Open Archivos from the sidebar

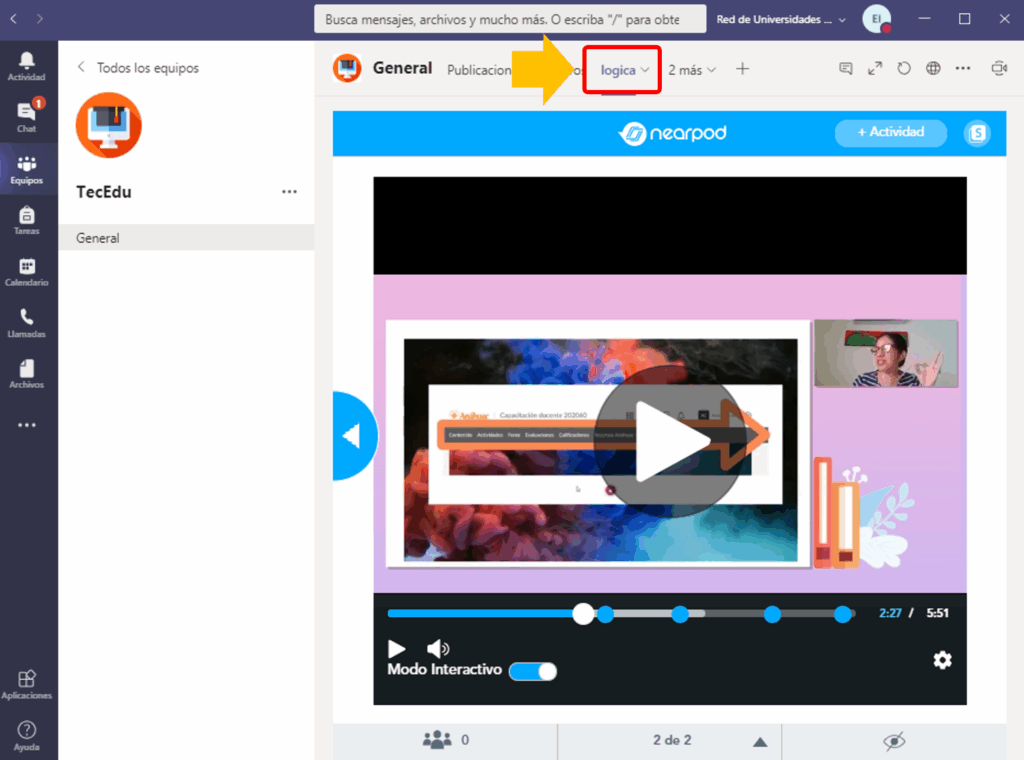[x=26, y=374]
